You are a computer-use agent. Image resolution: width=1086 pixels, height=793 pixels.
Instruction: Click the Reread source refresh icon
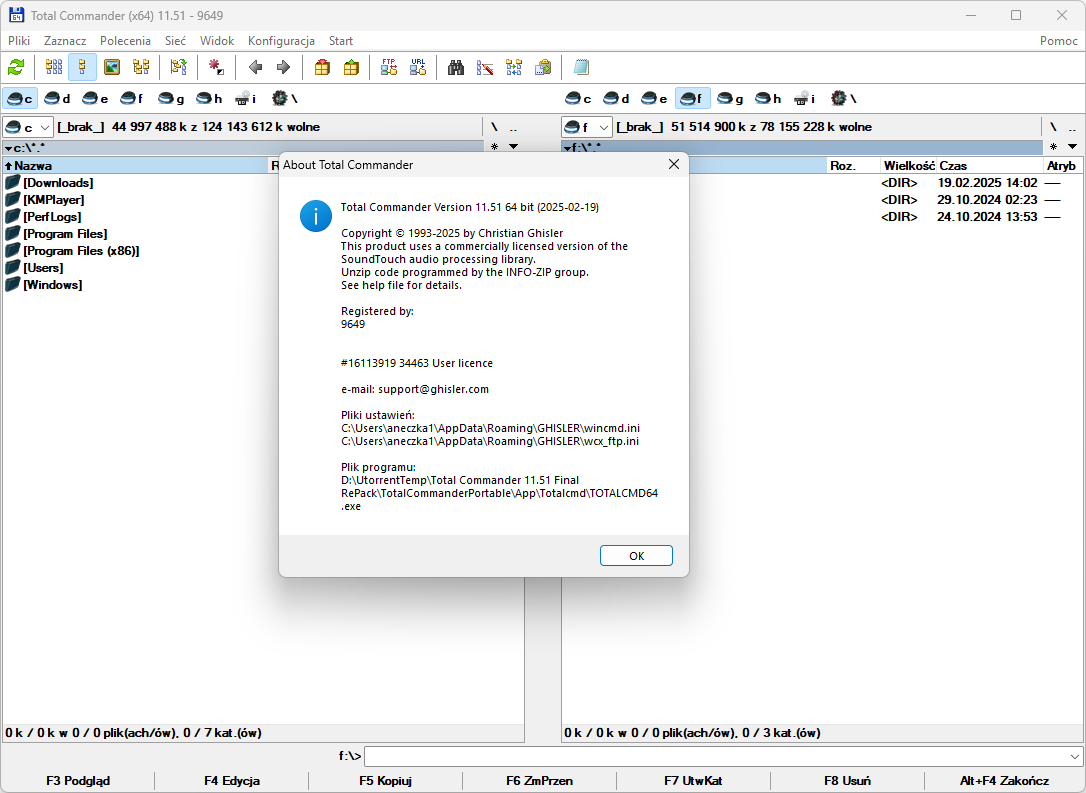[16, 67]
